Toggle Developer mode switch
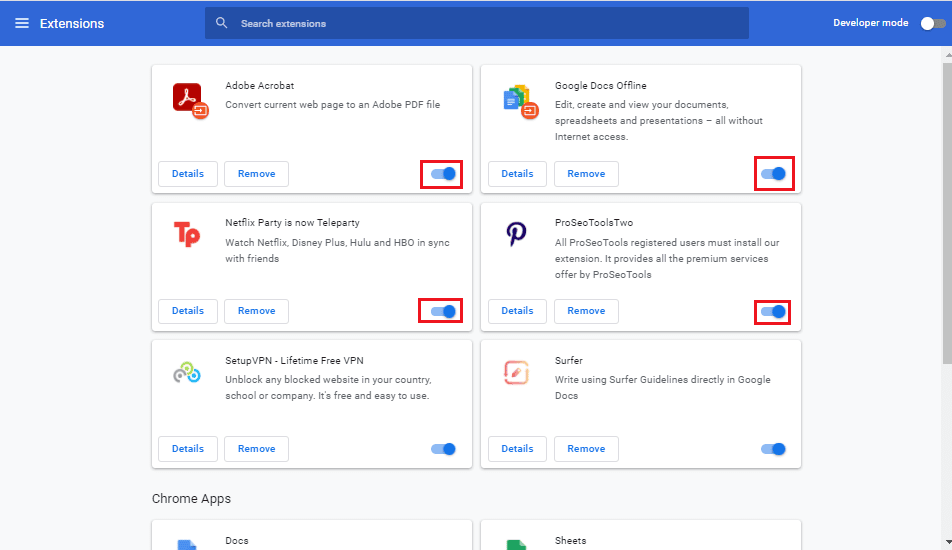The image size is (952, 550). point(933,23)
